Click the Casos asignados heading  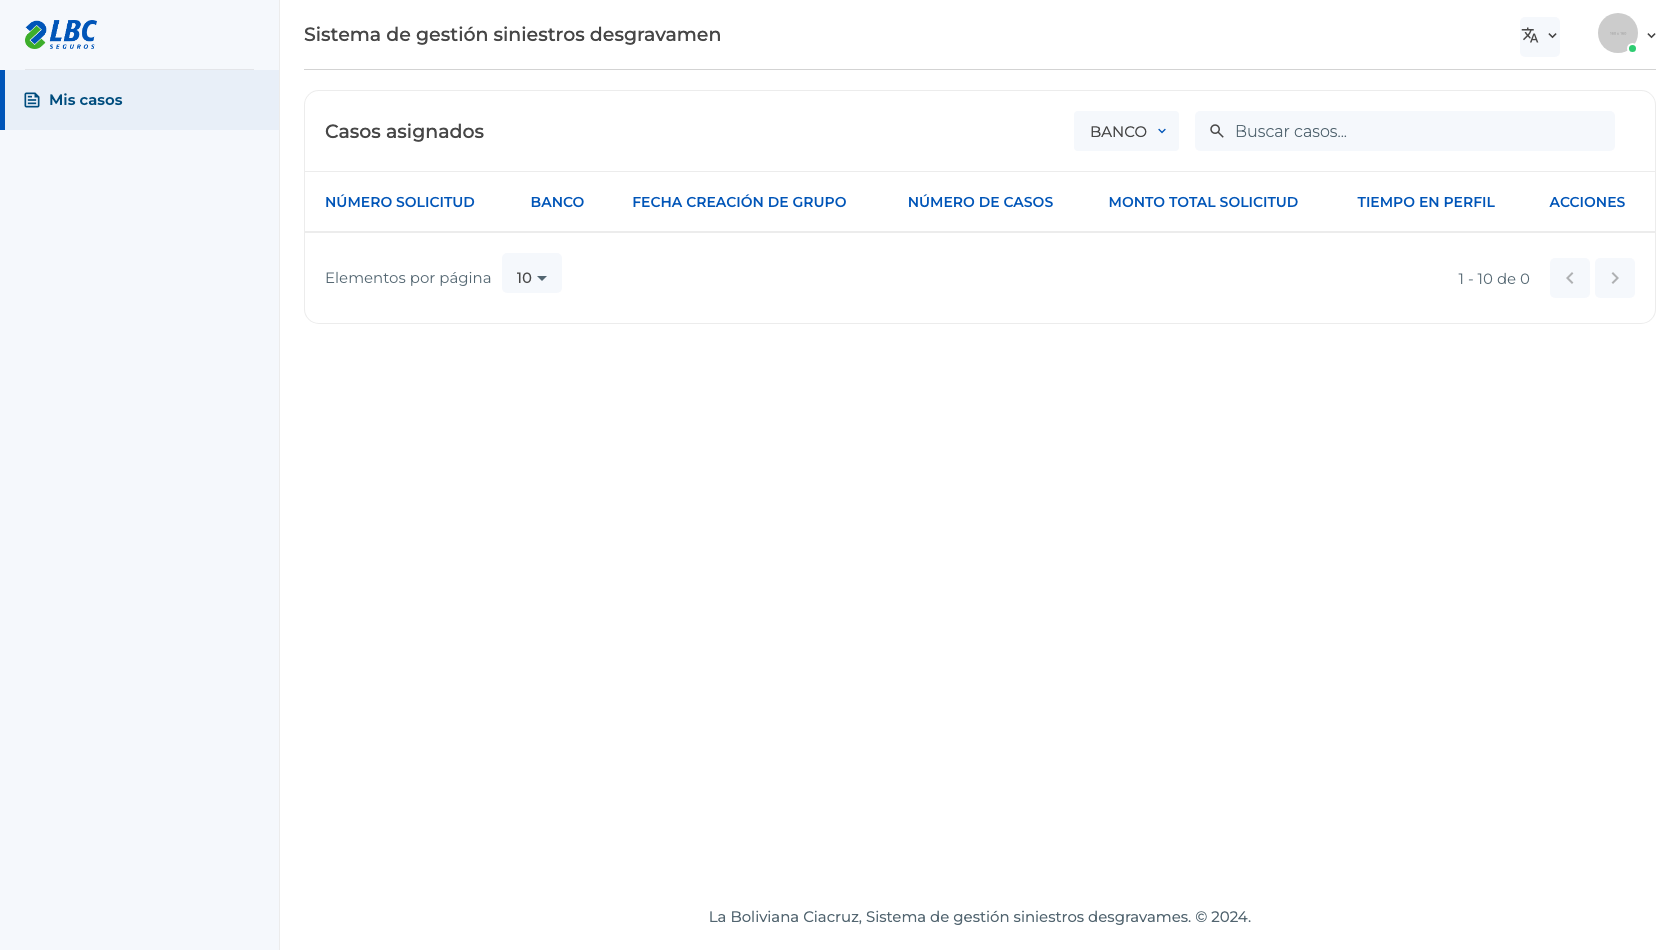(x=404, y=131)
